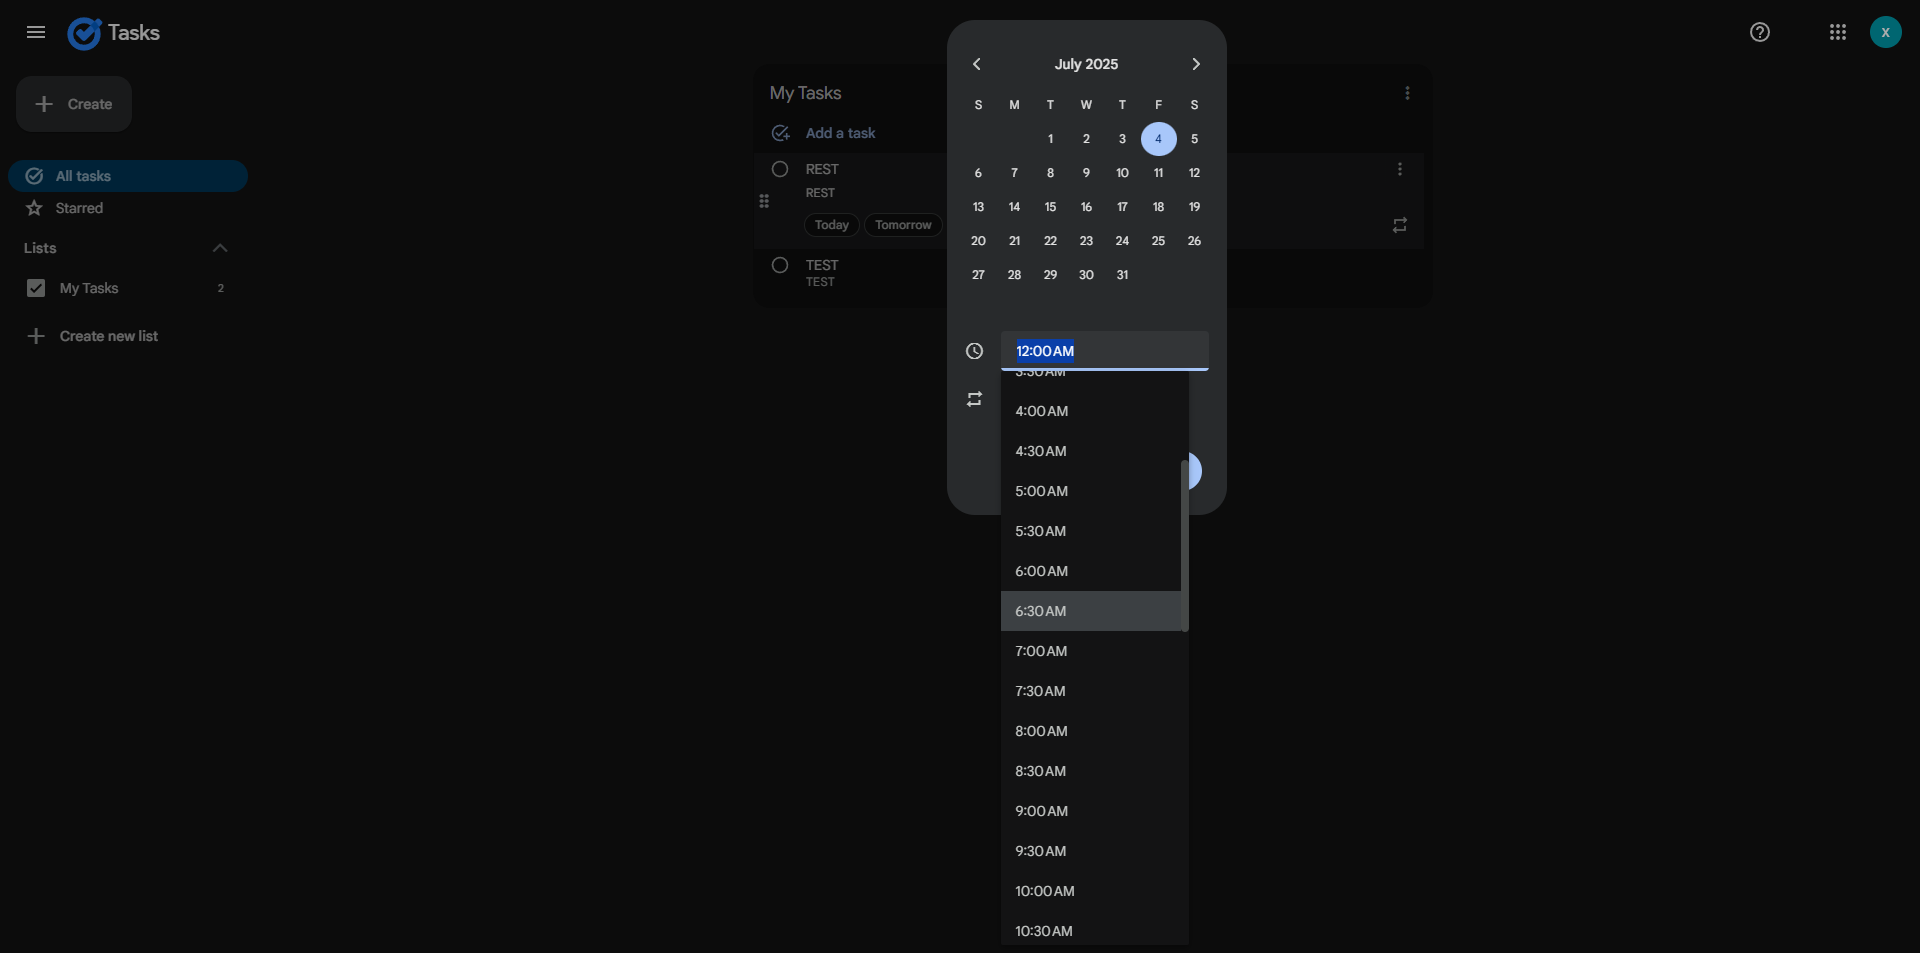Click Create new list

coord(109,336)
